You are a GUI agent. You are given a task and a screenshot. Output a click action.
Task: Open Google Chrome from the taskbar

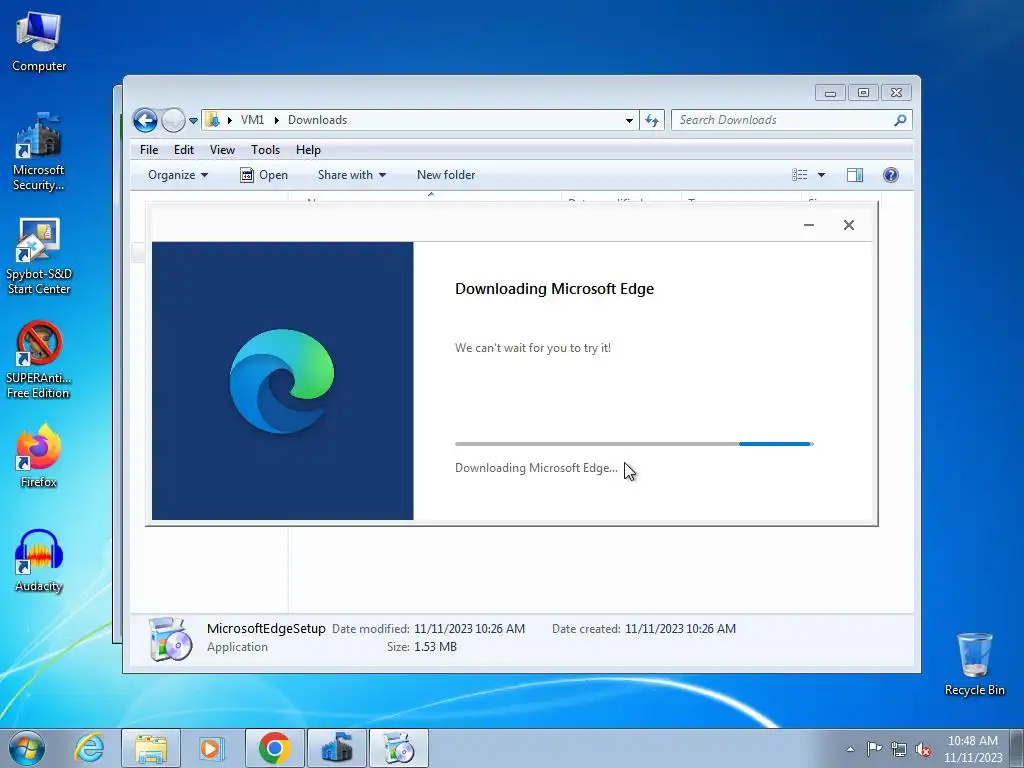pos(274,748)
